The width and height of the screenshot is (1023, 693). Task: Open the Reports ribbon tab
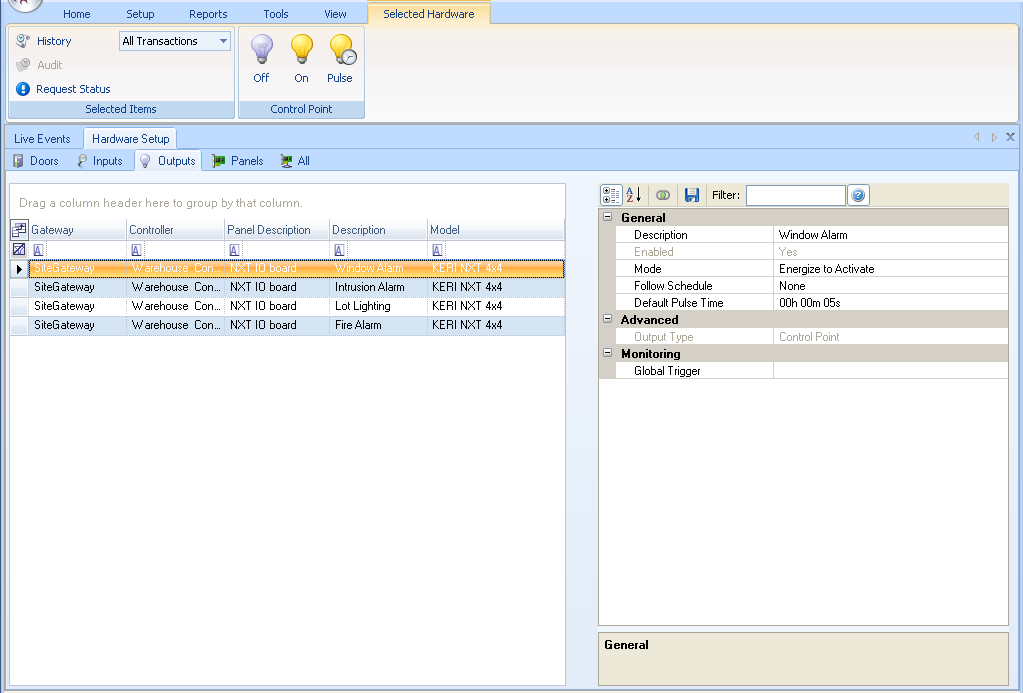pos(208,14)
